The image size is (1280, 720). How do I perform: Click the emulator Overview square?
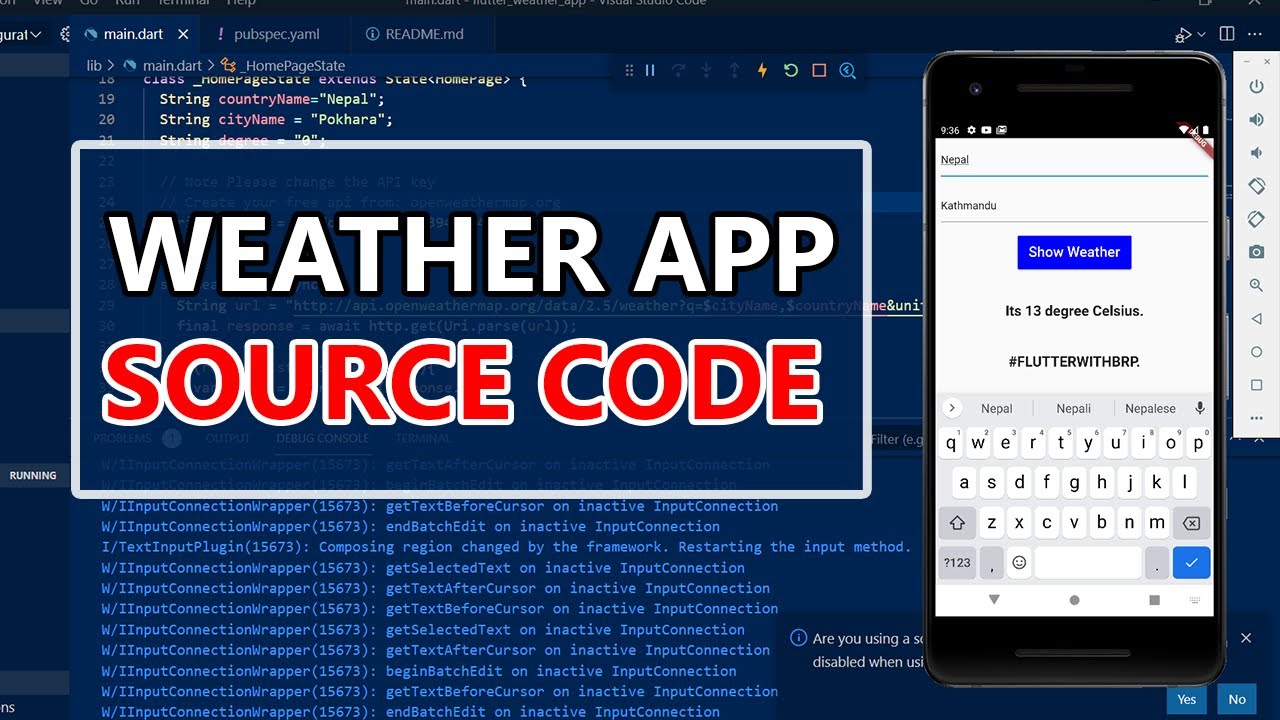point(1257,385)
